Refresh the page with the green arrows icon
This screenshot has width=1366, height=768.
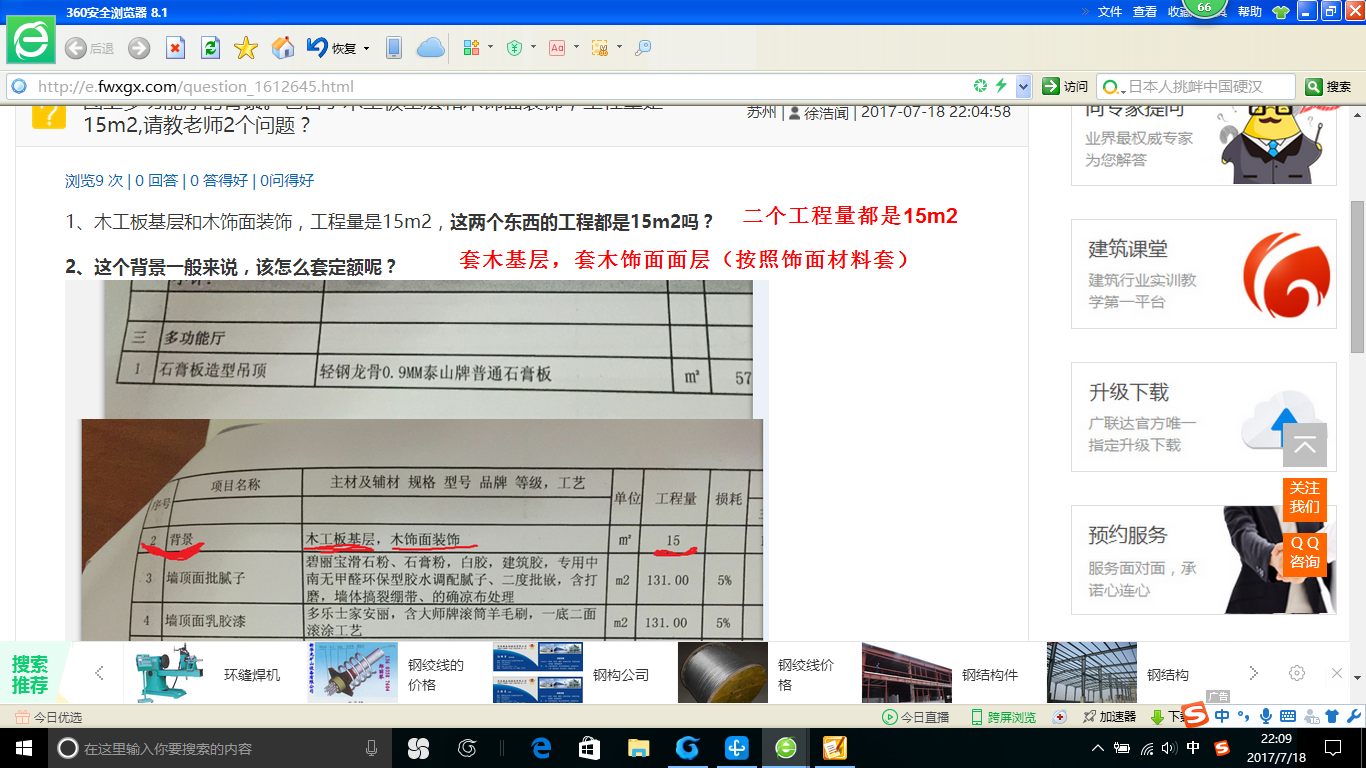coord(210,48)
